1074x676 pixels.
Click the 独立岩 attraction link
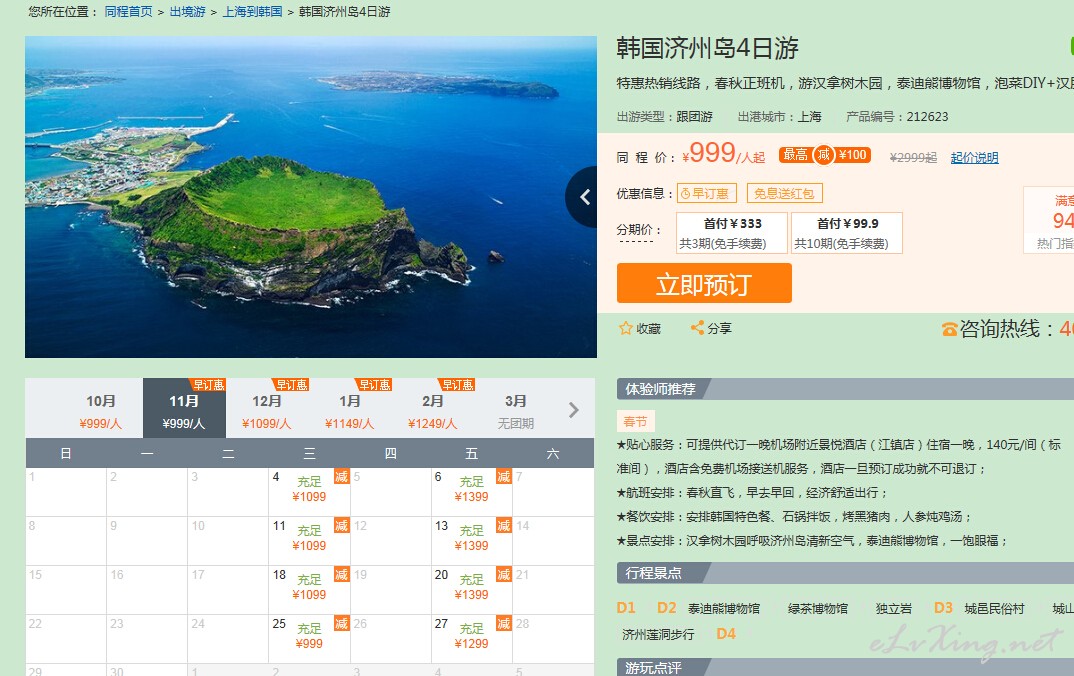[x=894, y=608]
